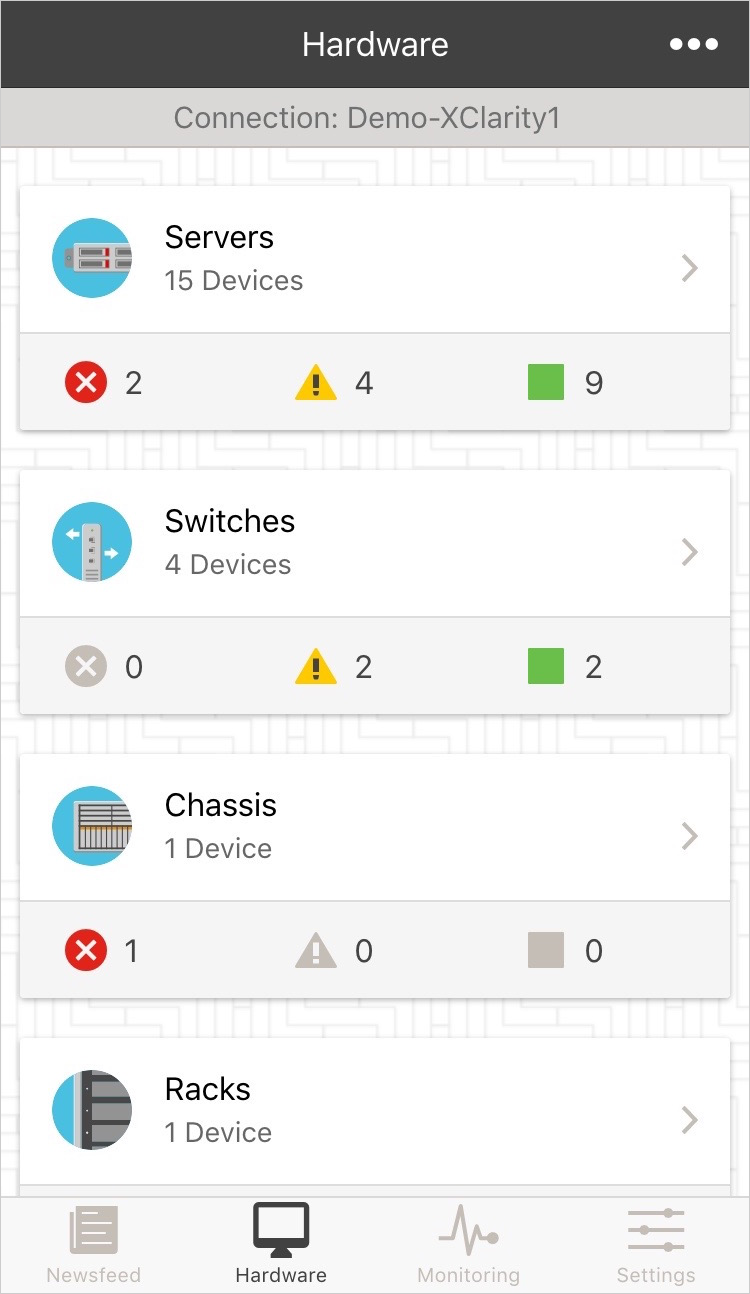The image size is (750, 1294).
Task: Switch to the Newsfeed tab
Action: coord(94,1245)
